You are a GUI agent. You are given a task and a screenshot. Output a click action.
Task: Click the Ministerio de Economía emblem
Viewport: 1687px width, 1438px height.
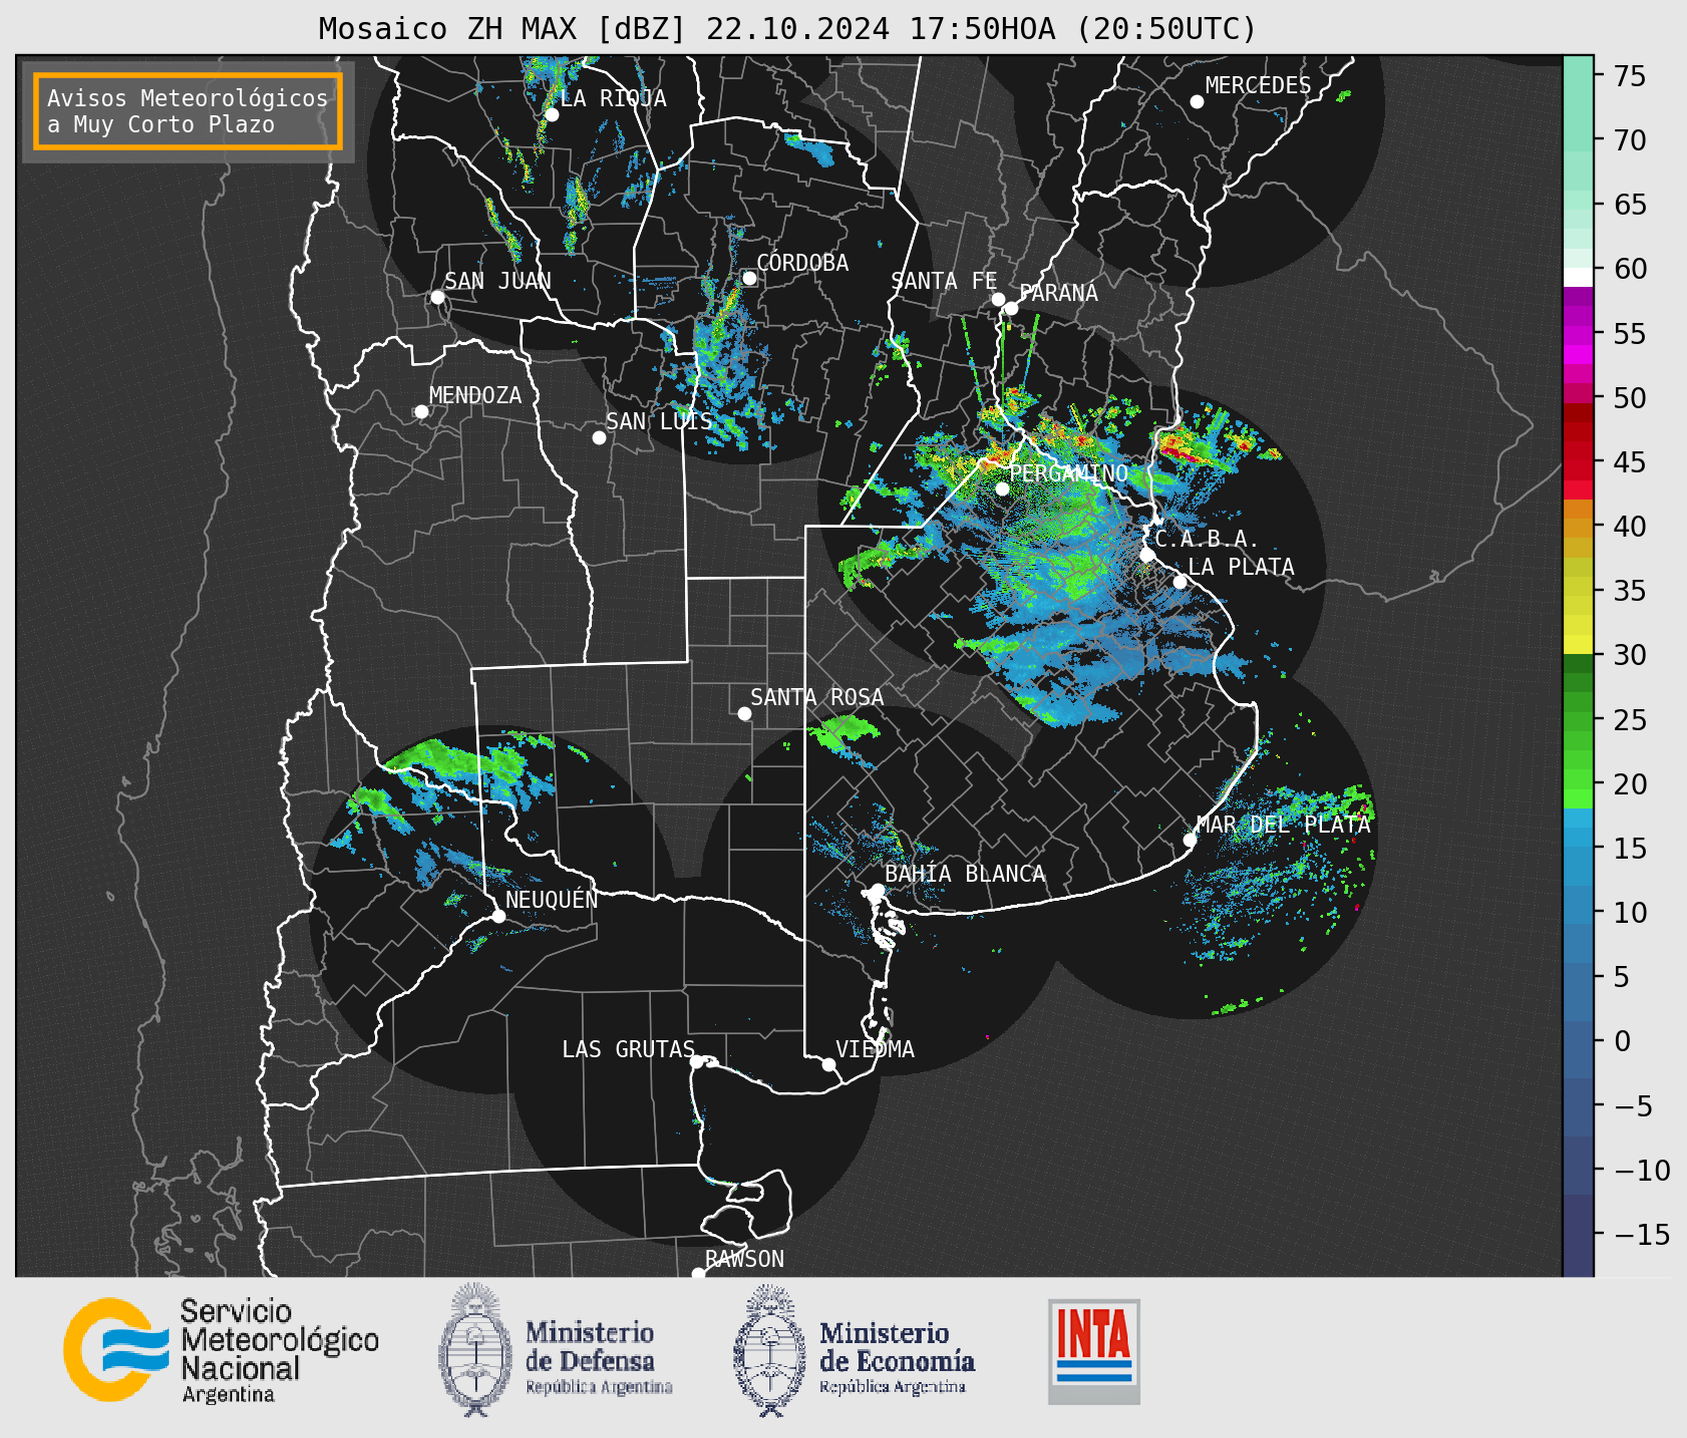click(x=769, y=1350)
